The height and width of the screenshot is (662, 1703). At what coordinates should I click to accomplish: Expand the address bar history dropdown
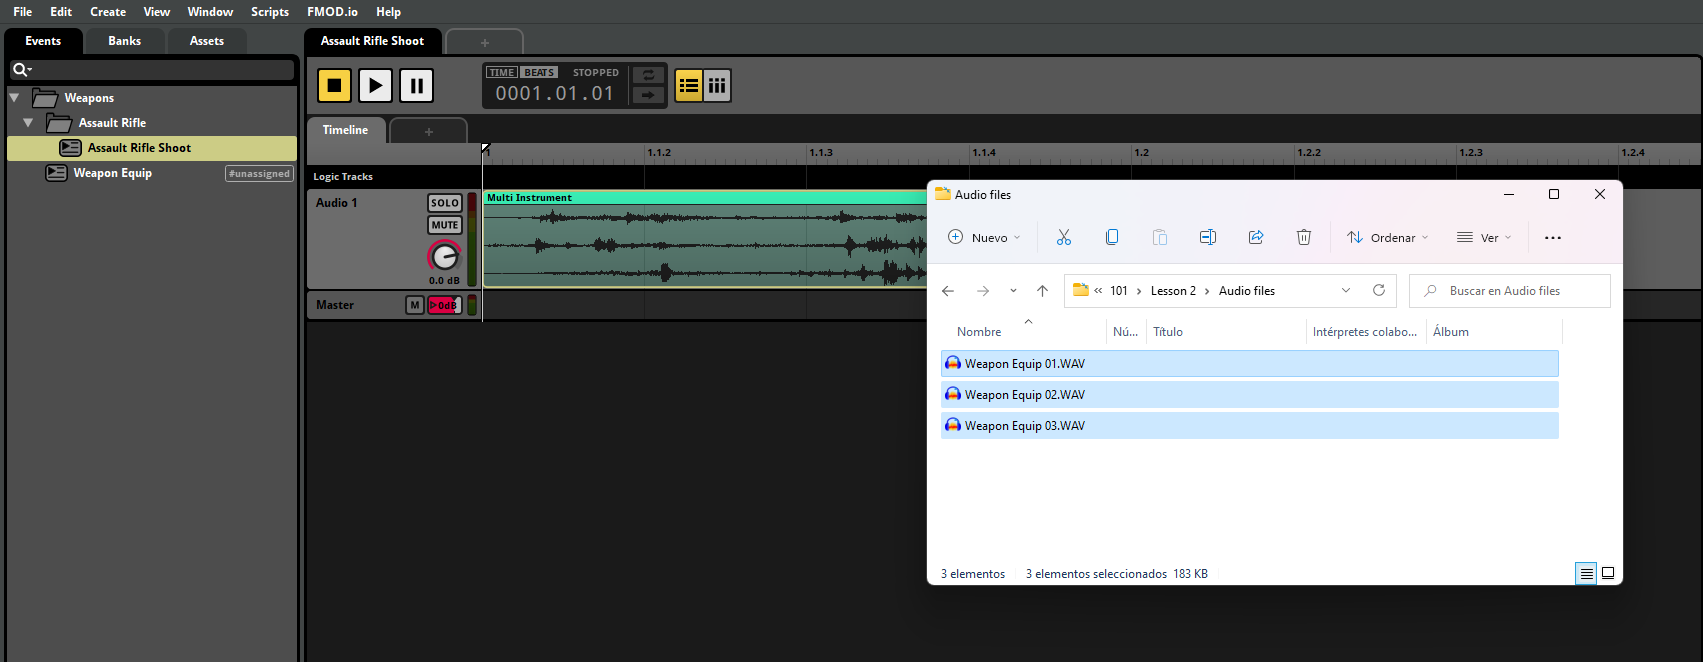pos(1346,291)
